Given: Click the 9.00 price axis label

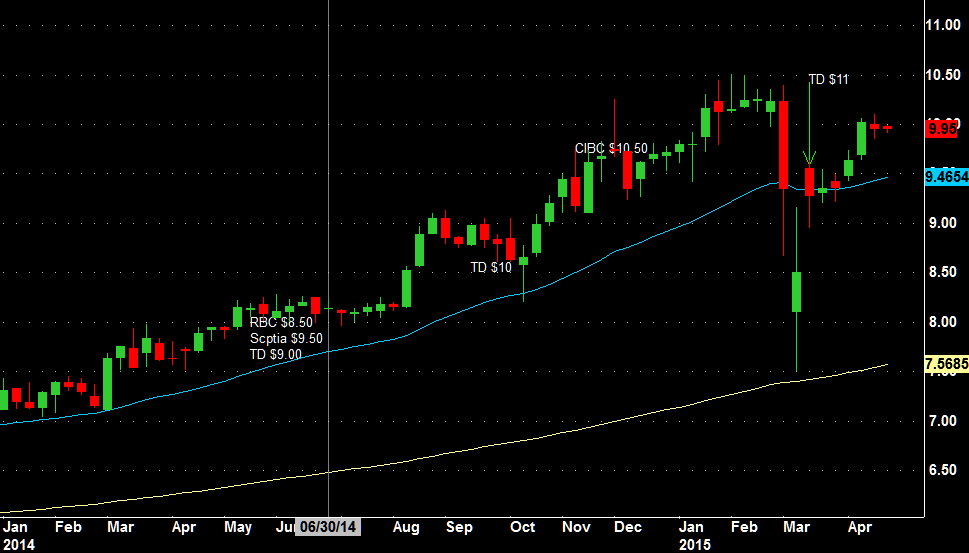Looking at the screenshot, I should coord(943,223).
